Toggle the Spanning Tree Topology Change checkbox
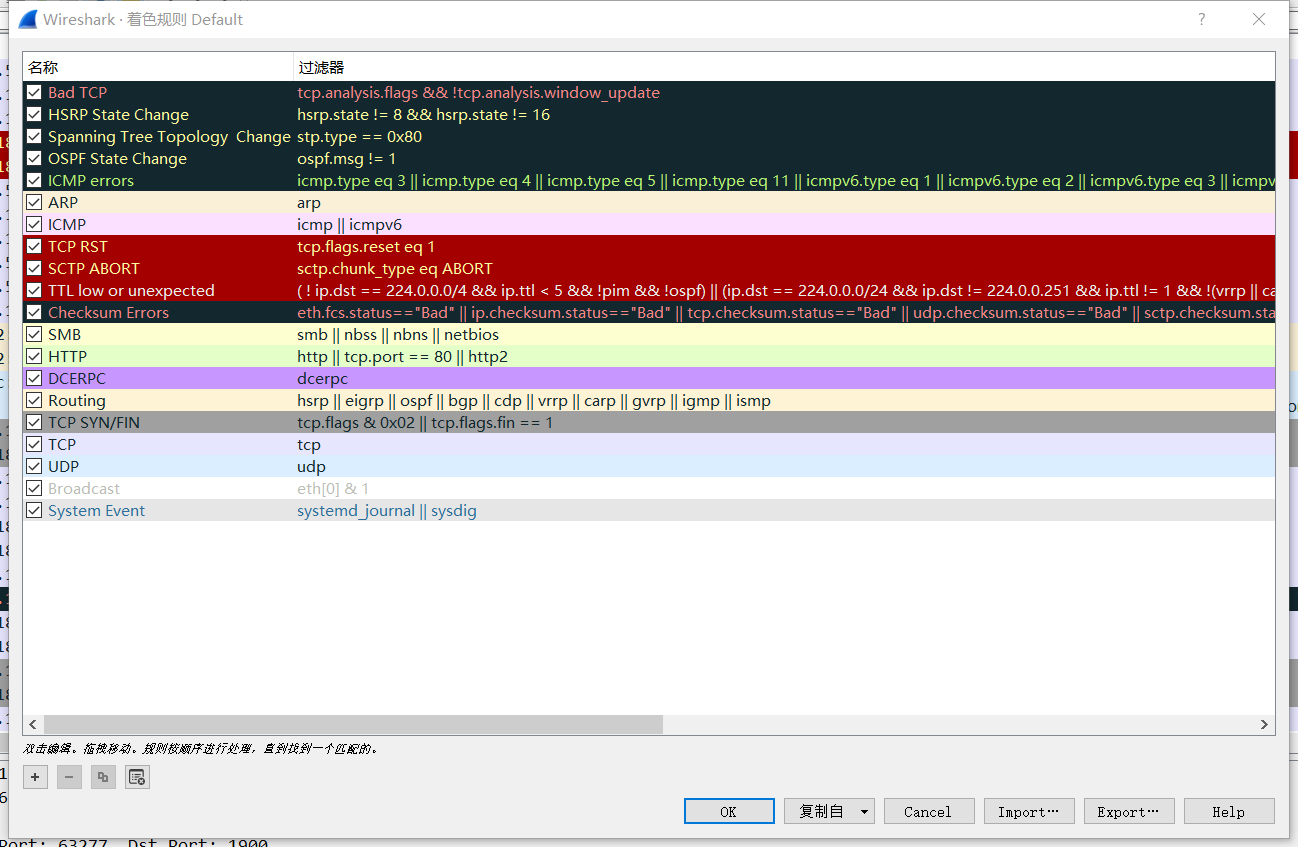 (x=34, y=136)
